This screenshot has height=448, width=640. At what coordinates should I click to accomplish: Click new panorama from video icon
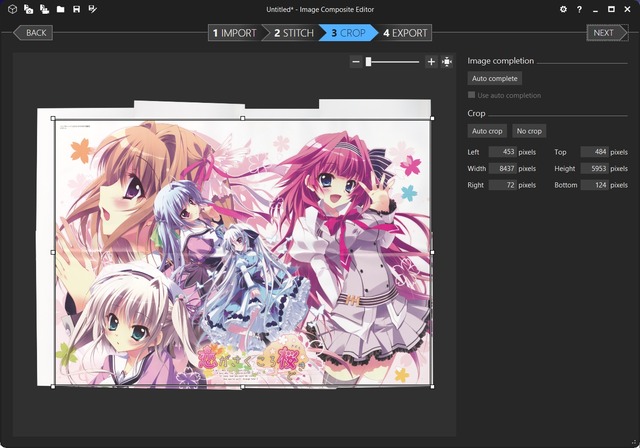click(x=44, y=9)
